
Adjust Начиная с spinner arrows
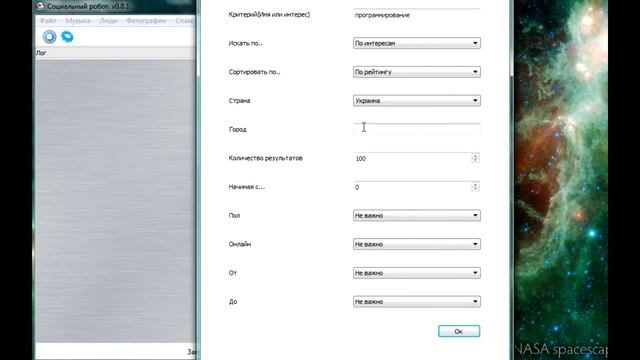475,187
